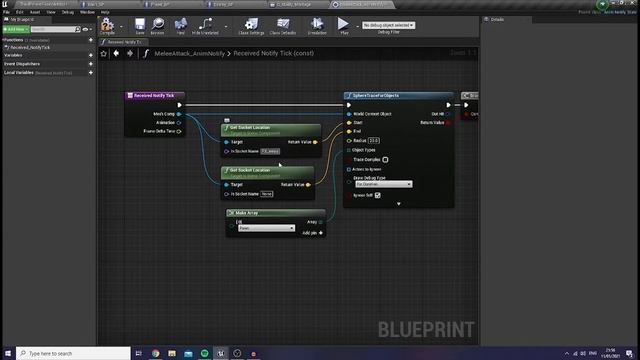The image size is (640, 360).
Task: Click Start input pin on SphereTrace
Action: click(349, 122)
